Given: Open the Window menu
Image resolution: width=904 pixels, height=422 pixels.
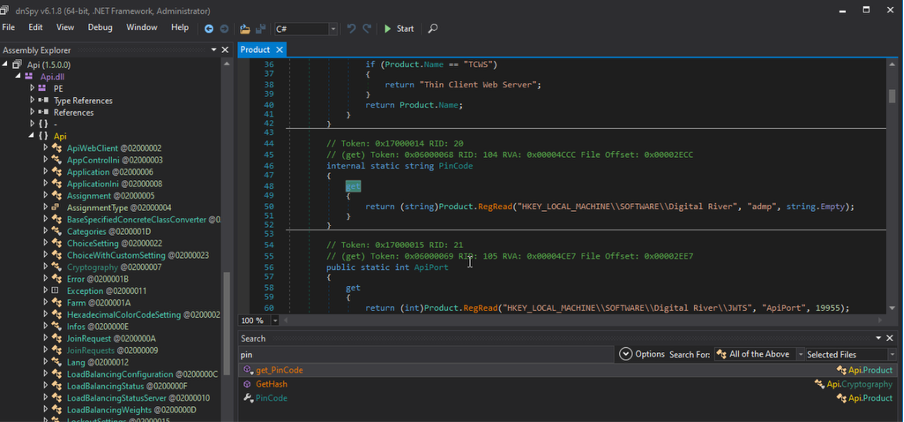Looking at the screenshot, I should [142, 27].
